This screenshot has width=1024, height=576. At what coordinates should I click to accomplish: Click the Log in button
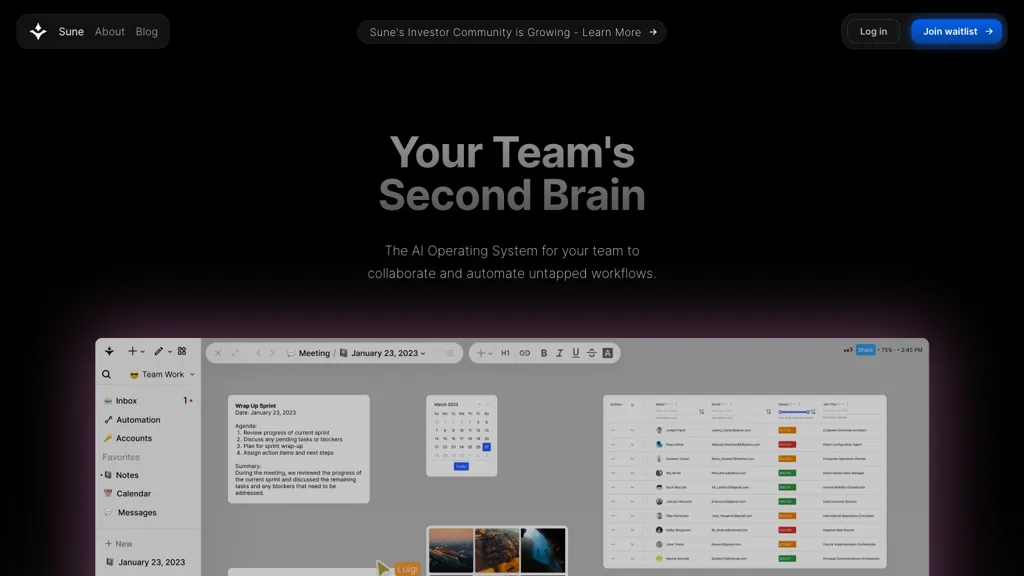coord(873,32)
